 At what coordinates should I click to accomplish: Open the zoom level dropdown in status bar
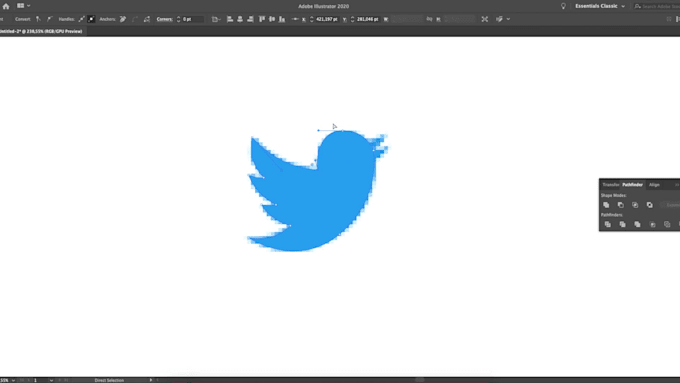pos(13,380)
